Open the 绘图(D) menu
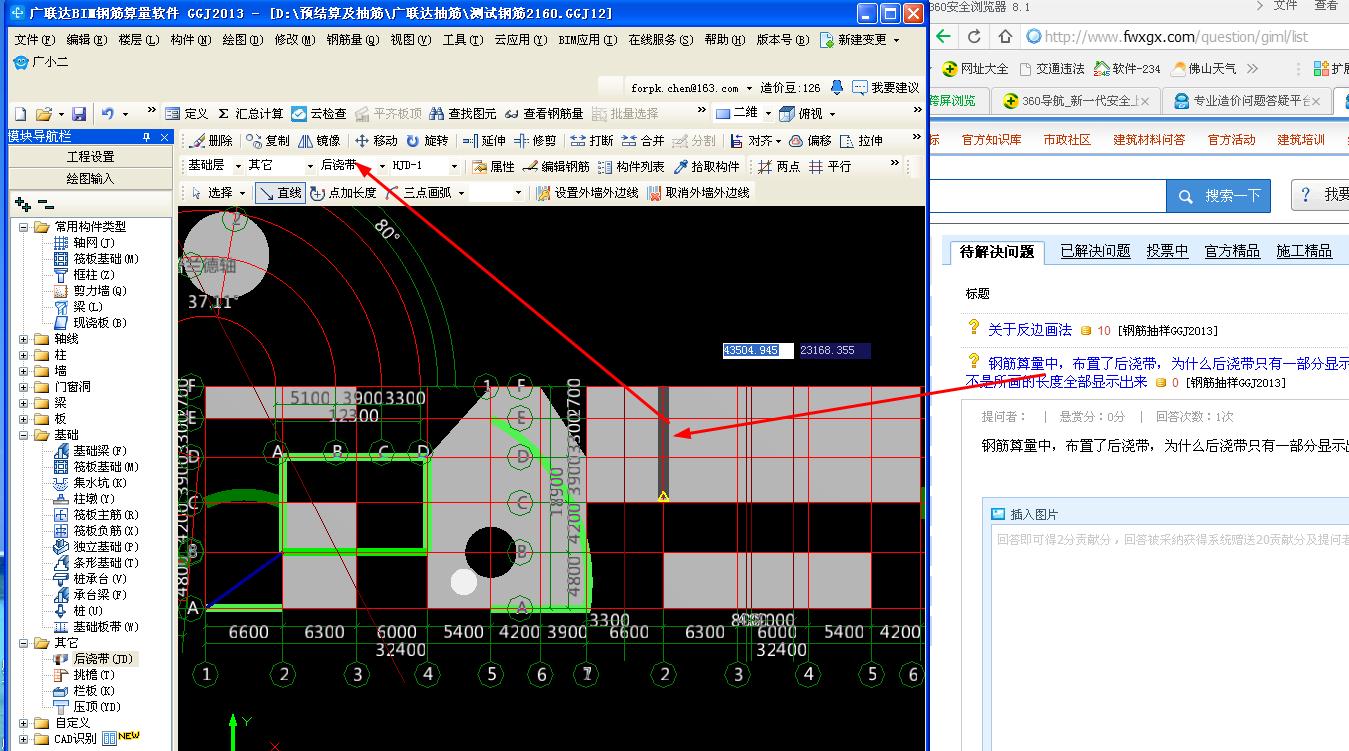 point(241,40)
